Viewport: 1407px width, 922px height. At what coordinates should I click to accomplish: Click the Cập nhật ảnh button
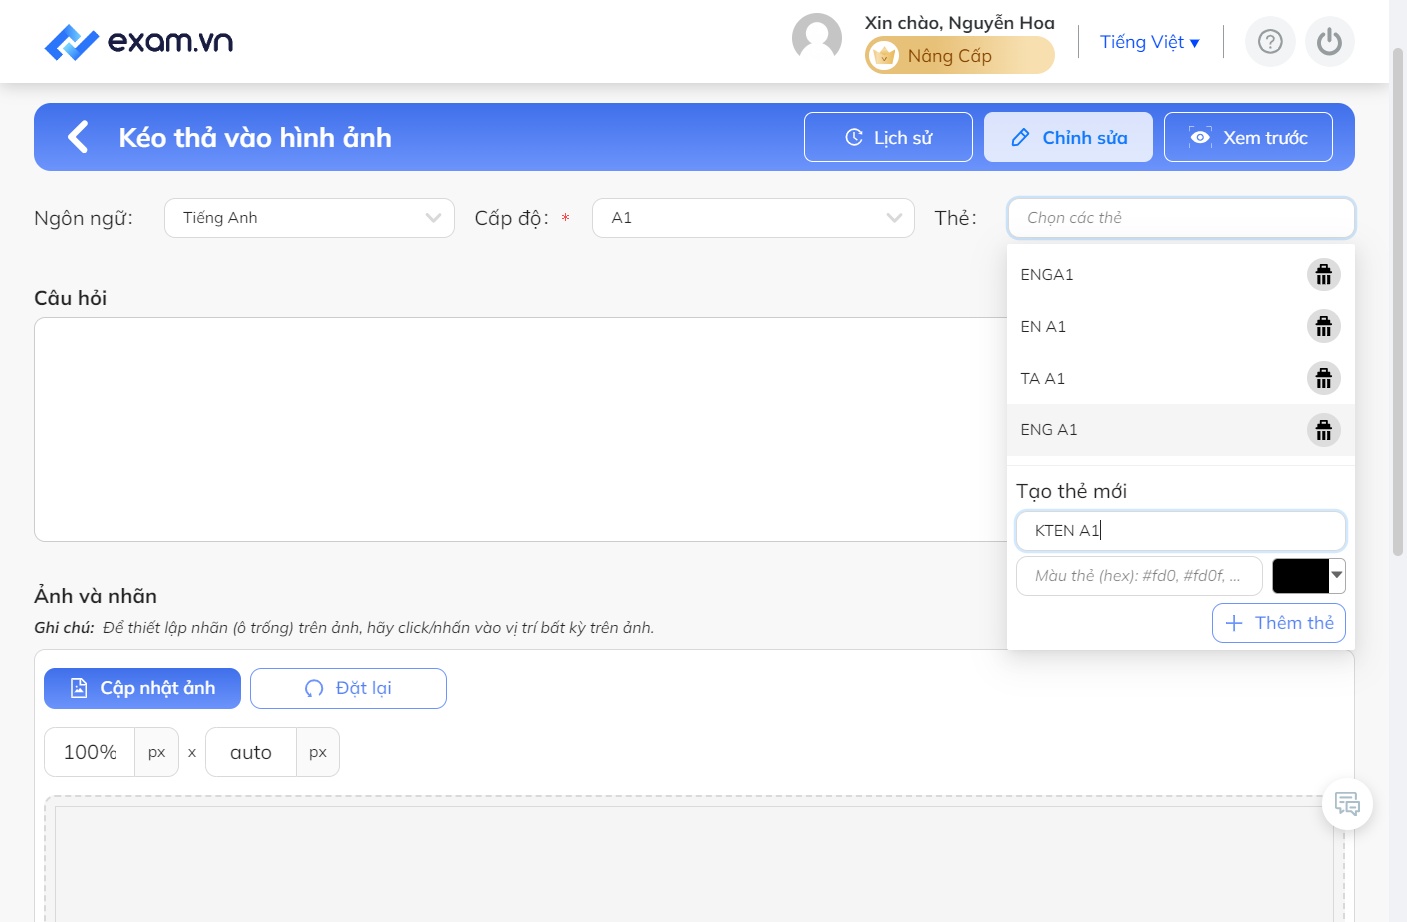tap(142, 688)
